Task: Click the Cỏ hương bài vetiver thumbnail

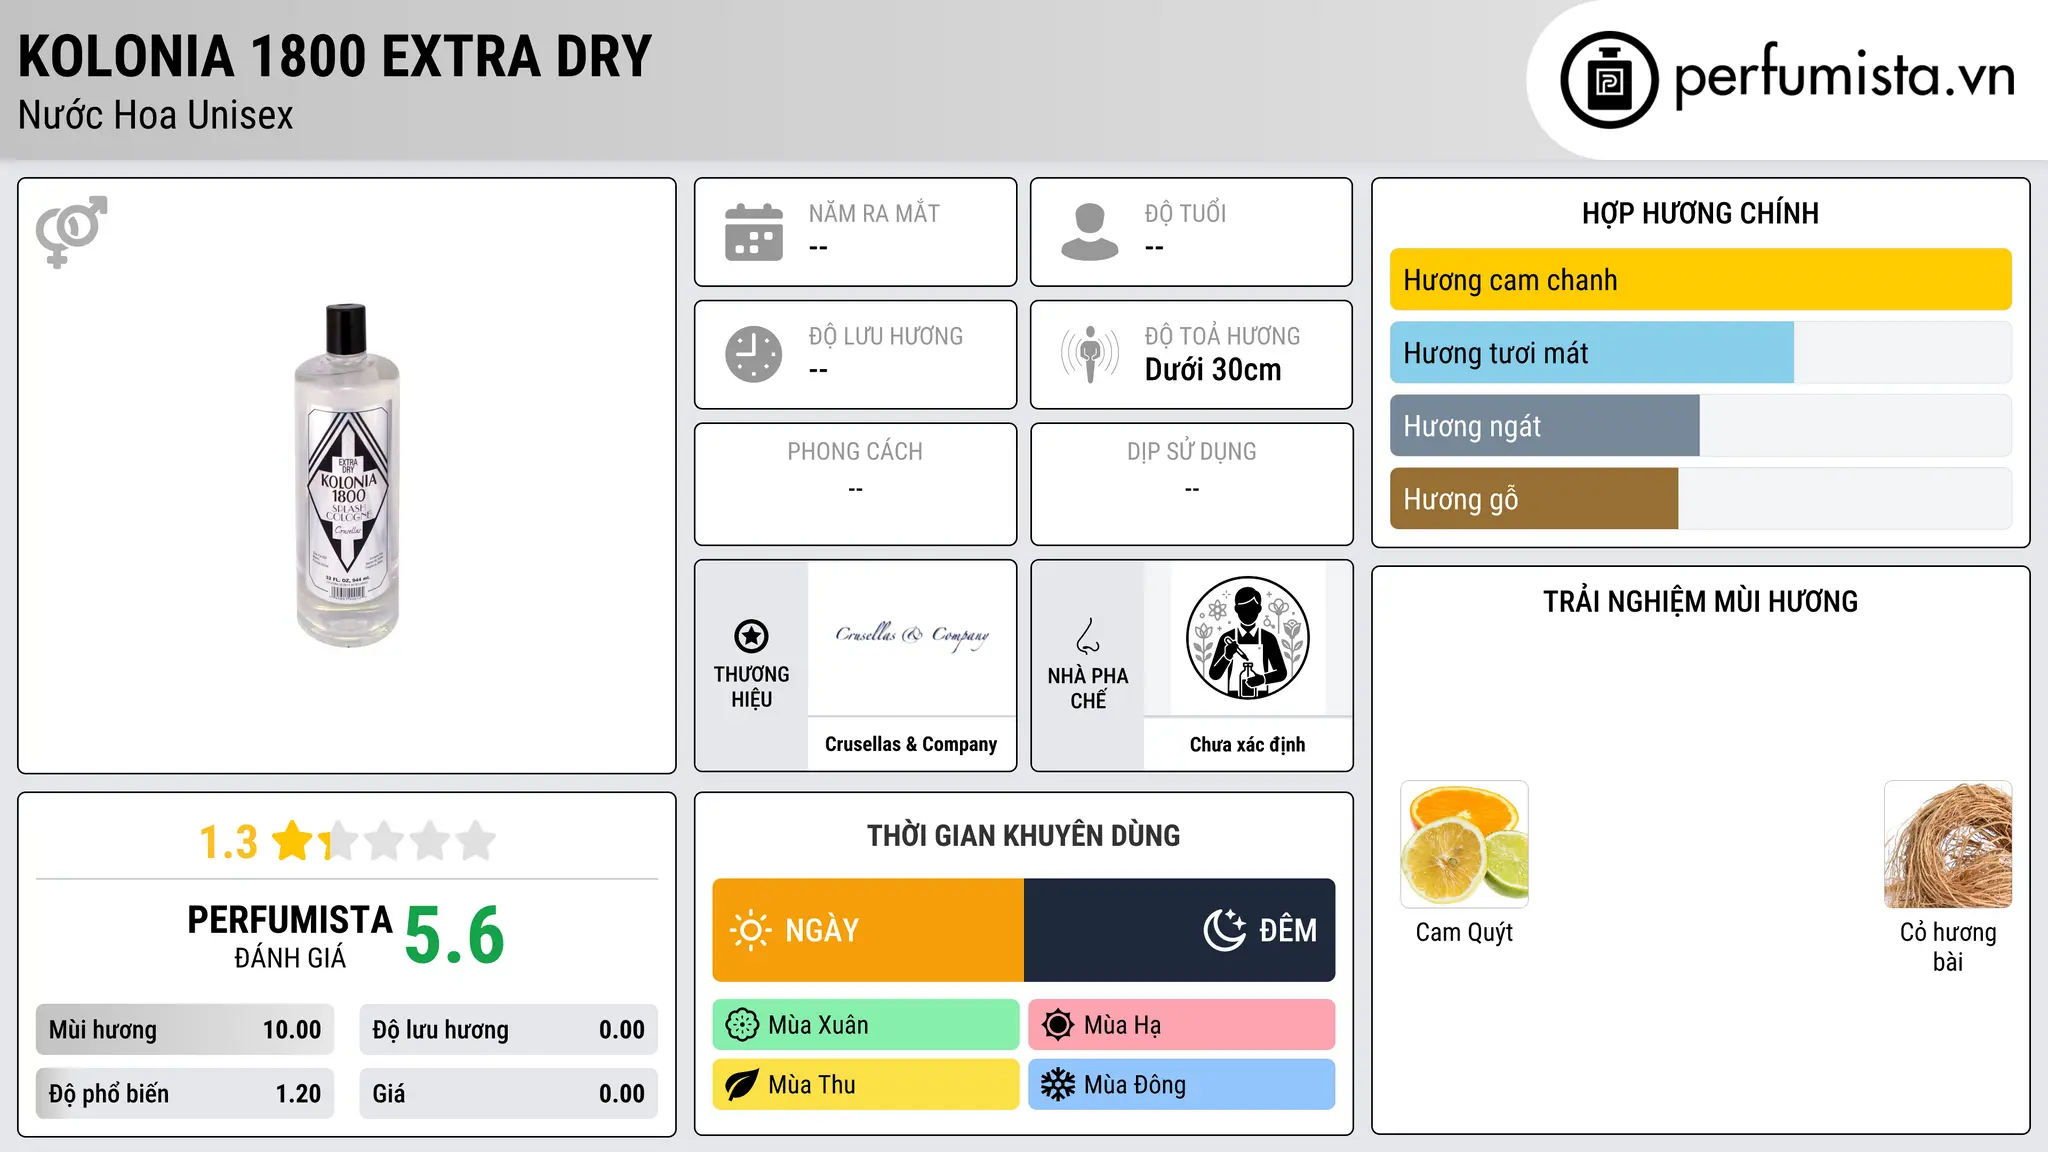Action: (1948, 844)
